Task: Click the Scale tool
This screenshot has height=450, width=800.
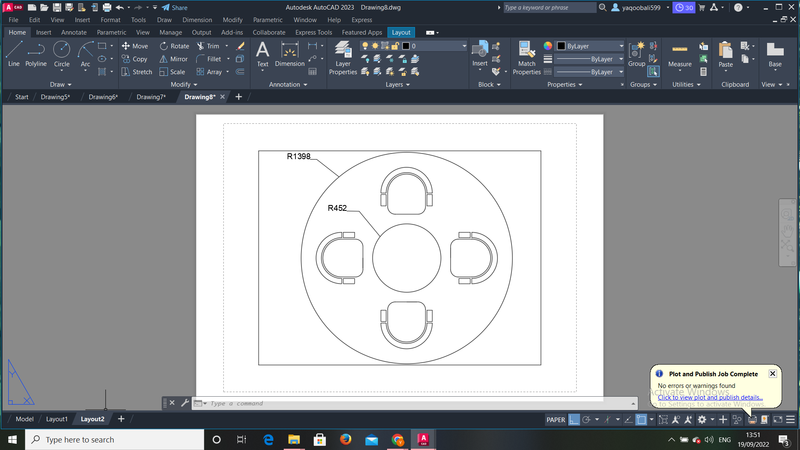Action: point(172,72)
